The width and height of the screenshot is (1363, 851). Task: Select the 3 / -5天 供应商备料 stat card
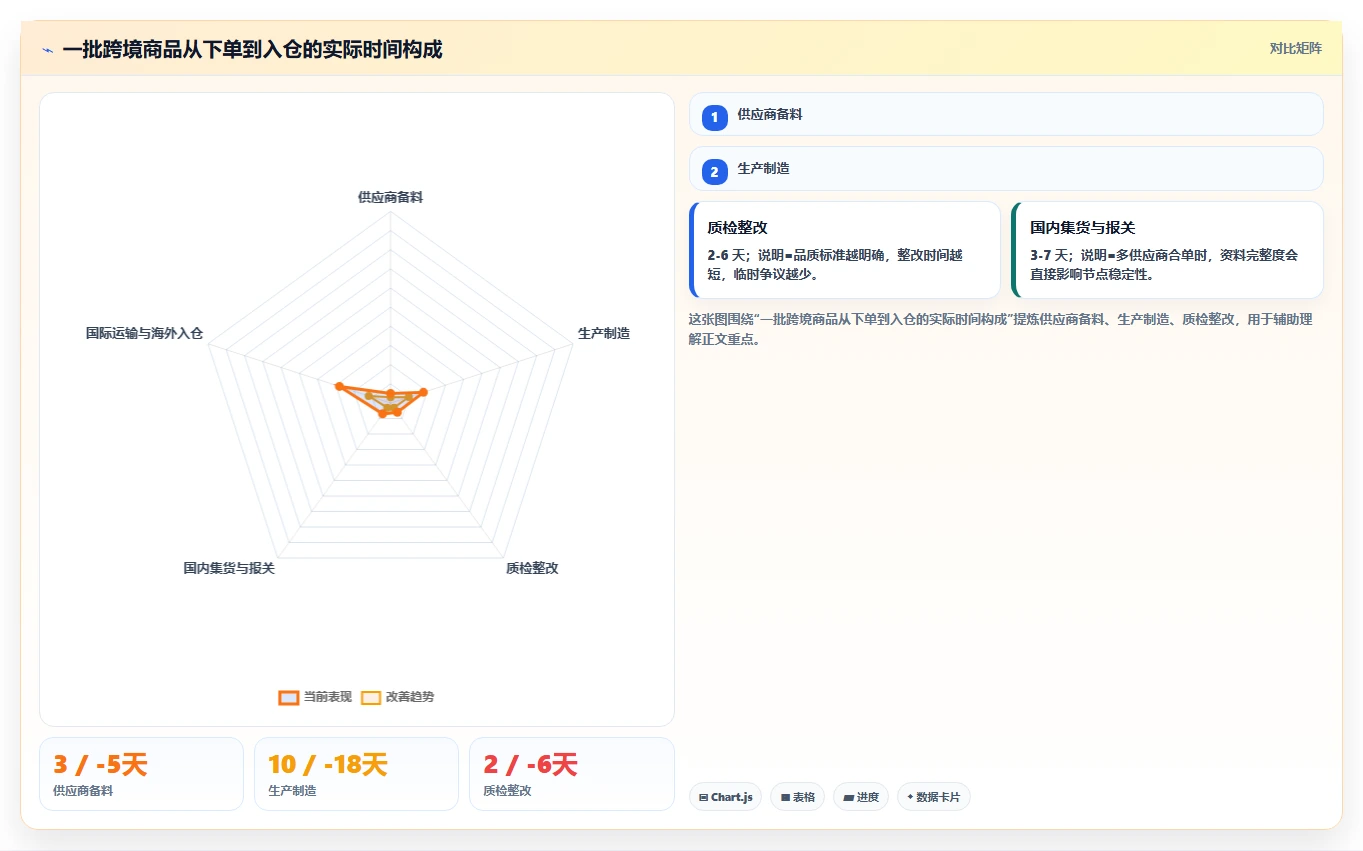click(x=141, y=774)
